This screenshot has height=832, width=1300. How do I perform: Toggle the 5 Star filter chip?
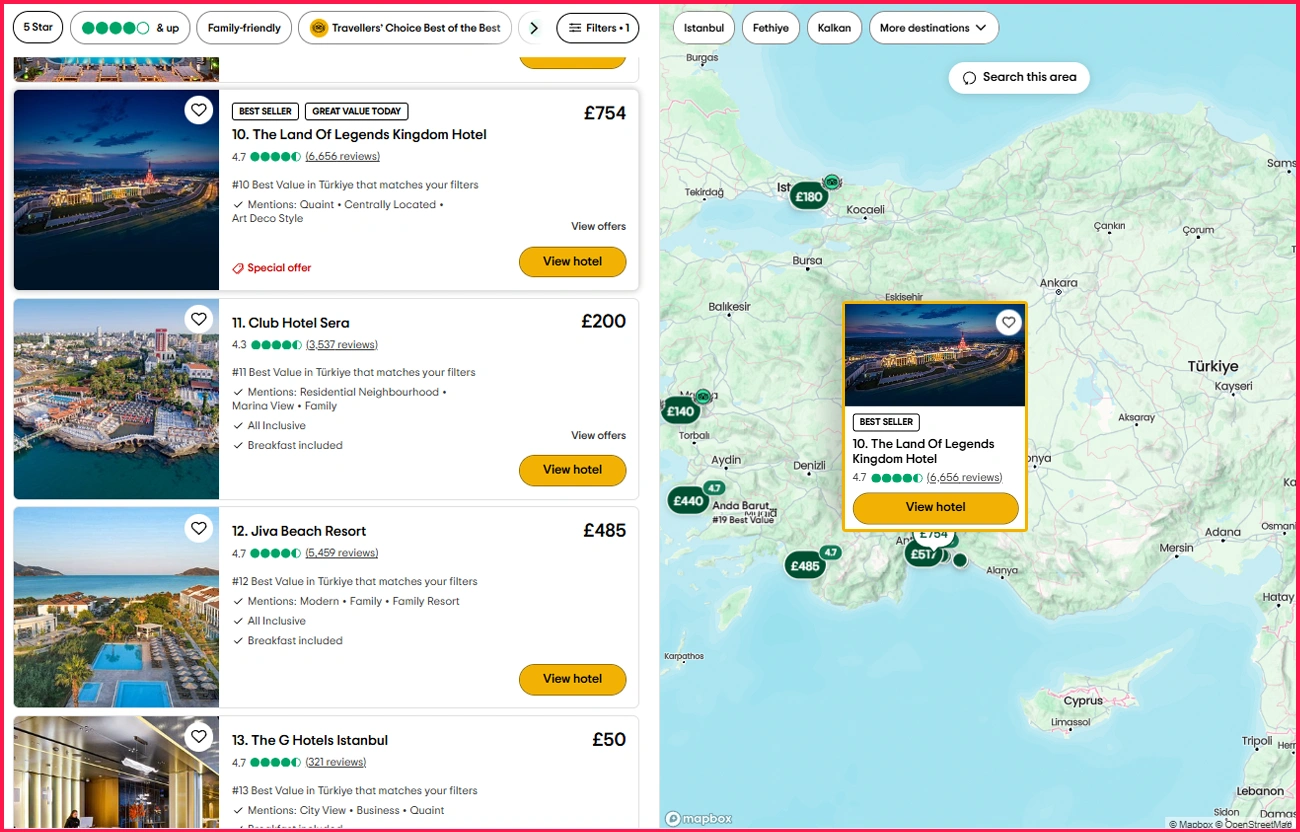click(x=38, y=28)
